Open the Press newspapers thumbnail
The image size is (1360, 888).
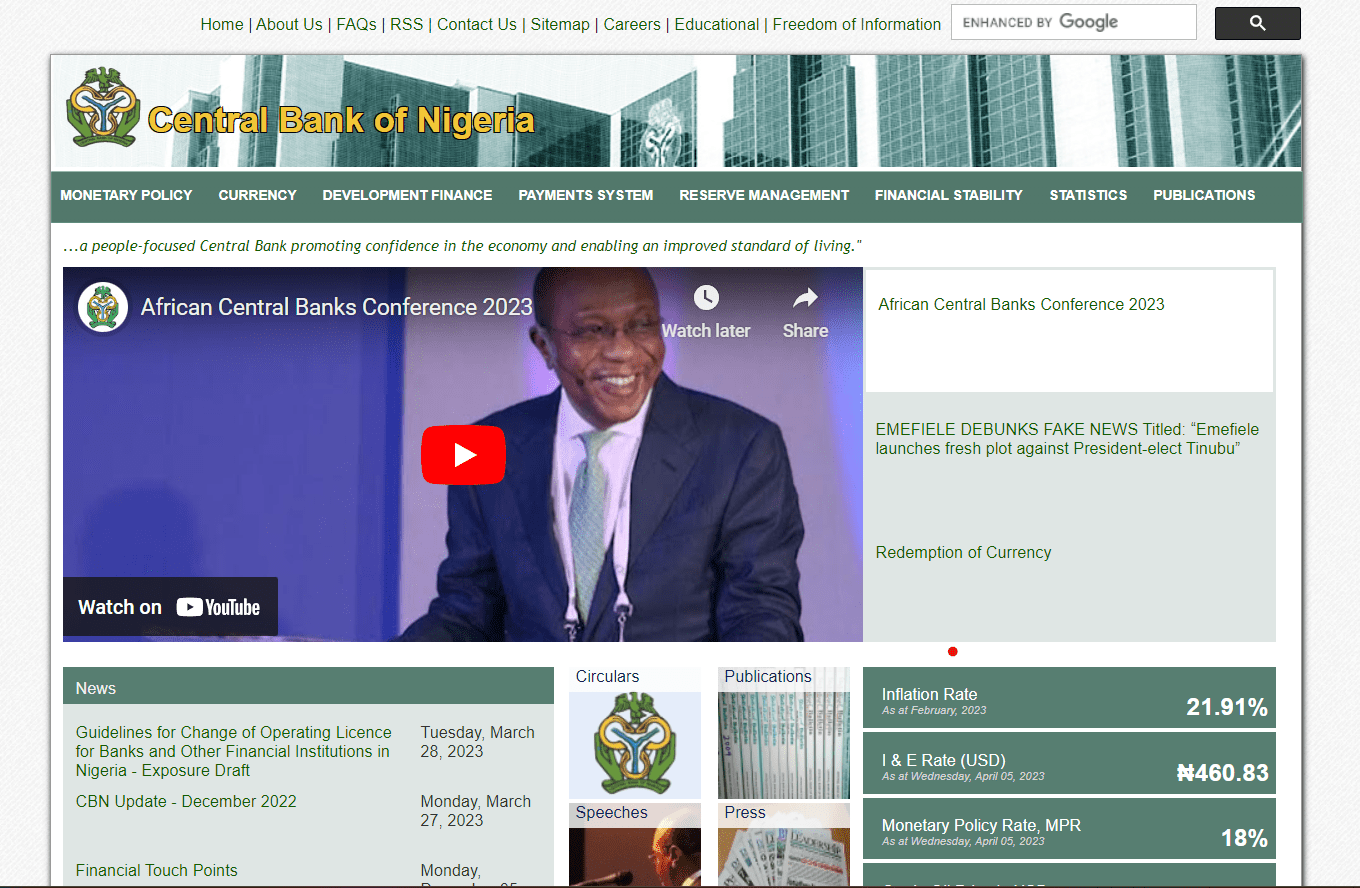point(784,845)
